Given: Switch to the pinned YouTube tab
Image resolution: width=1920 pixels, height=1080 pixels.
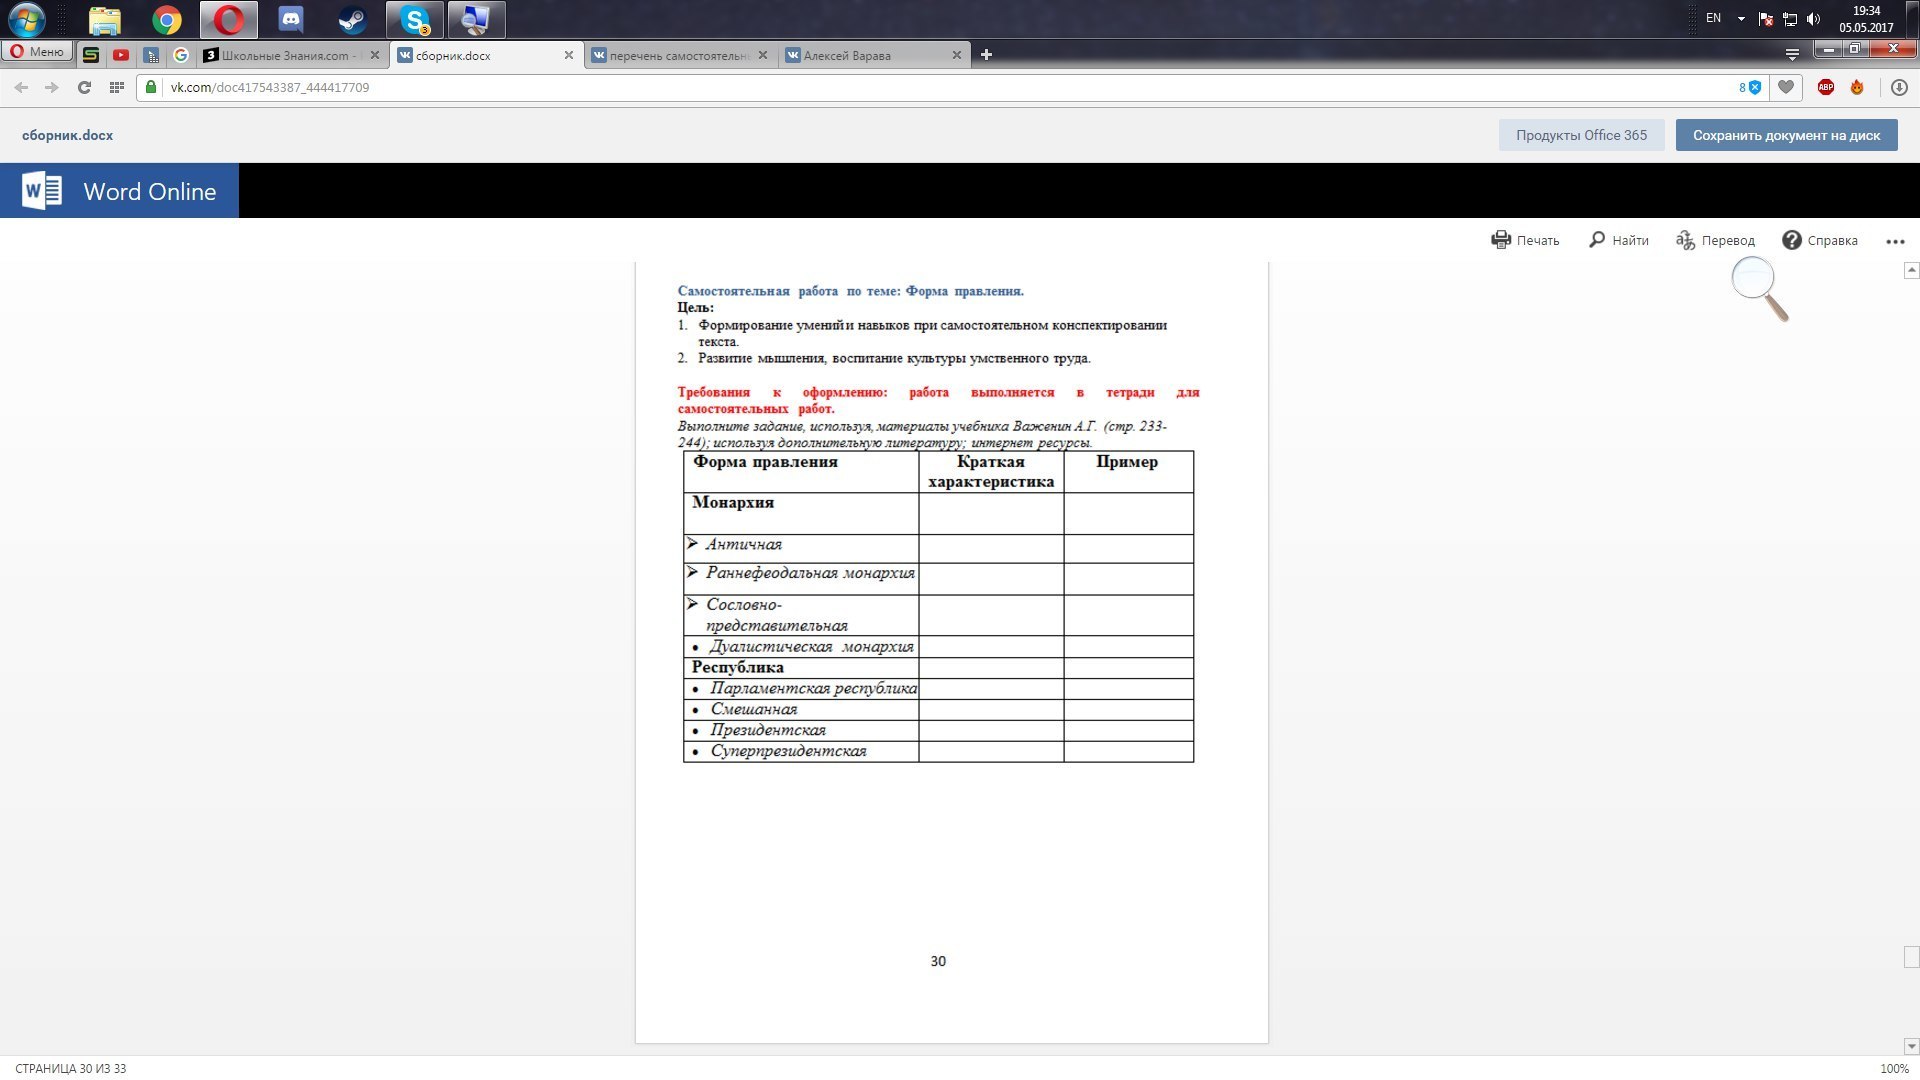Looking at the screenshot, I should (x=121, y=55).
